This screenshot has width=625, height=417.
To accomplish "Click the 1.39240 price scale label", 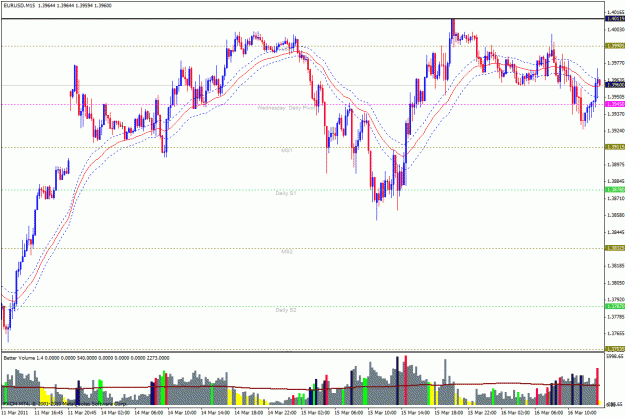I will 616,130.
